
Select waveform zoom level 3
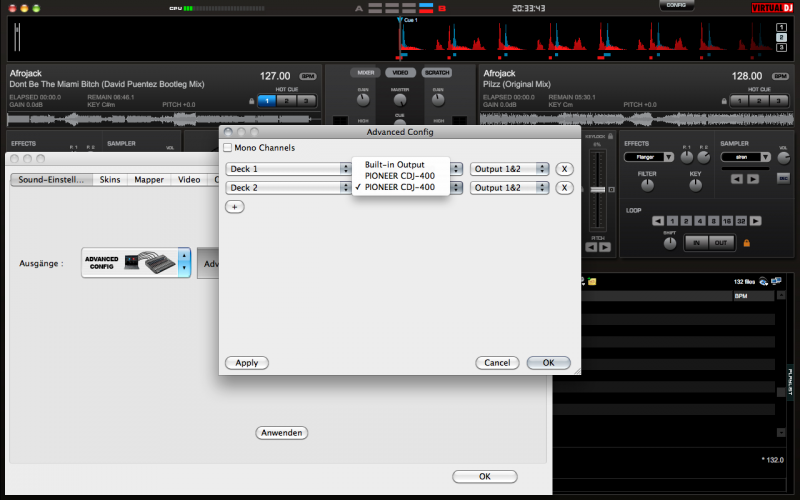point(781,47)
